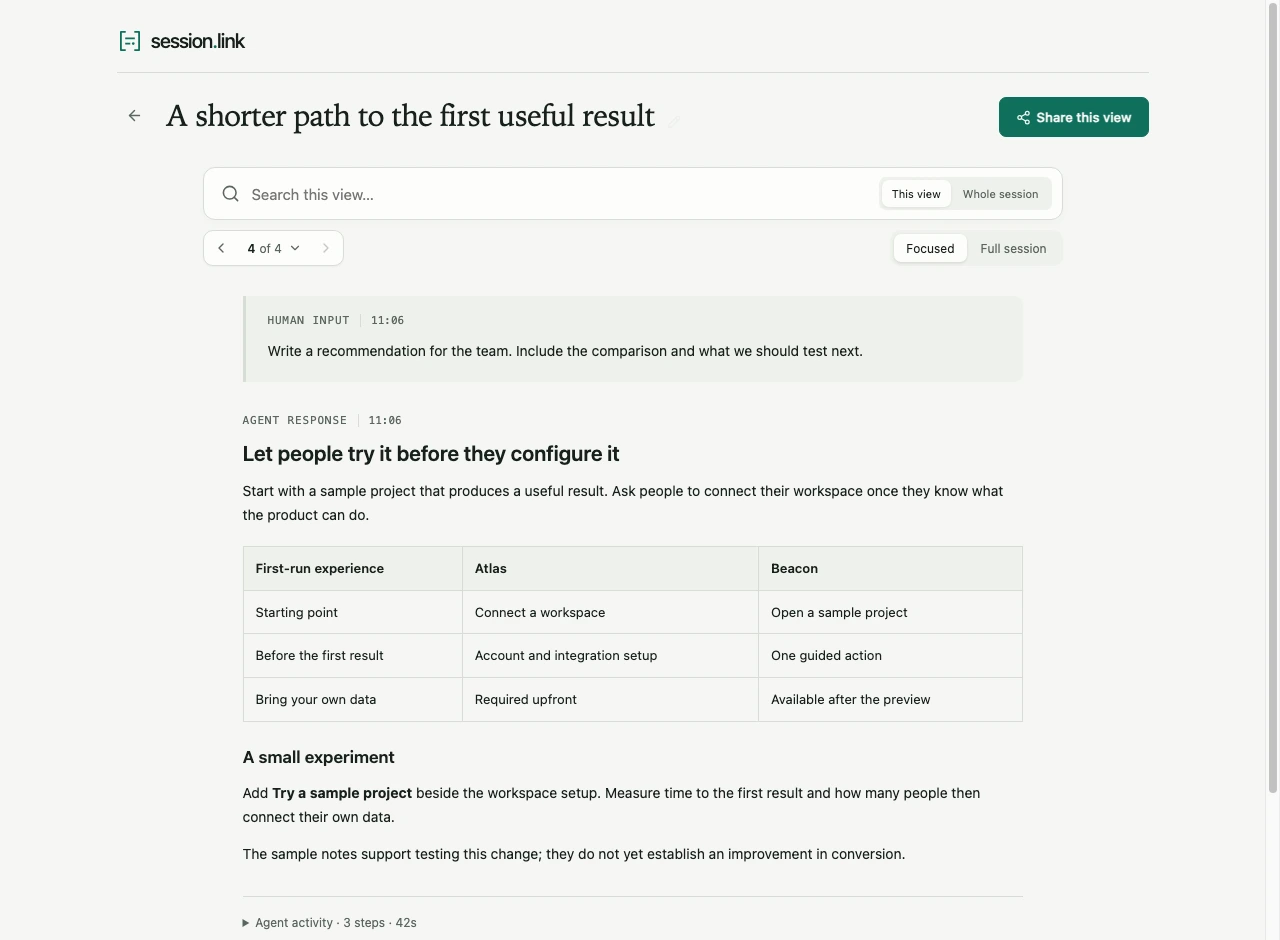The image size is (1280, 940).
Task: Click the page title text
Action: point(410,116)
